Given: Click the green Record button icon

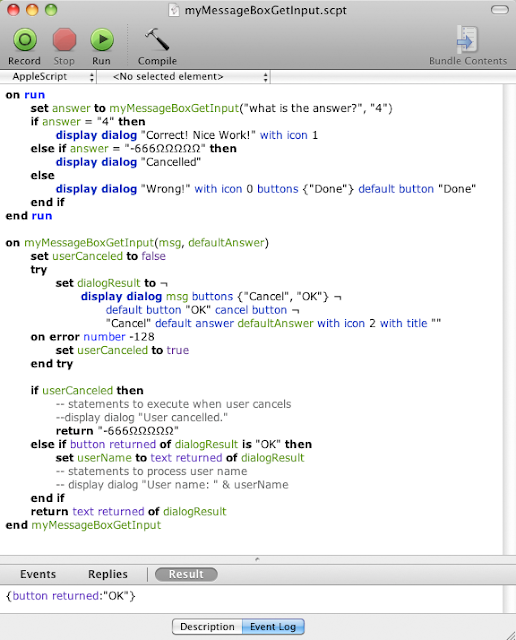Looking at the screenshot, I should pyautogui.click(x=25, y=40).
